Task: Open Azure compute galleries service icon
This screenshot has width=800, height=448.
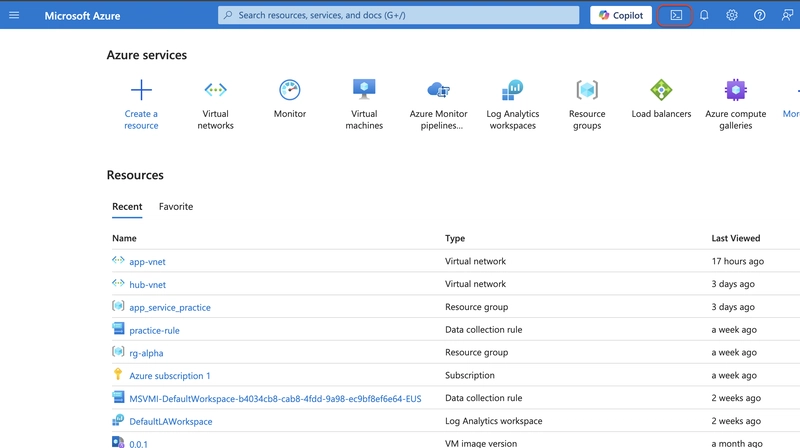Action: (x=736, y=90)
